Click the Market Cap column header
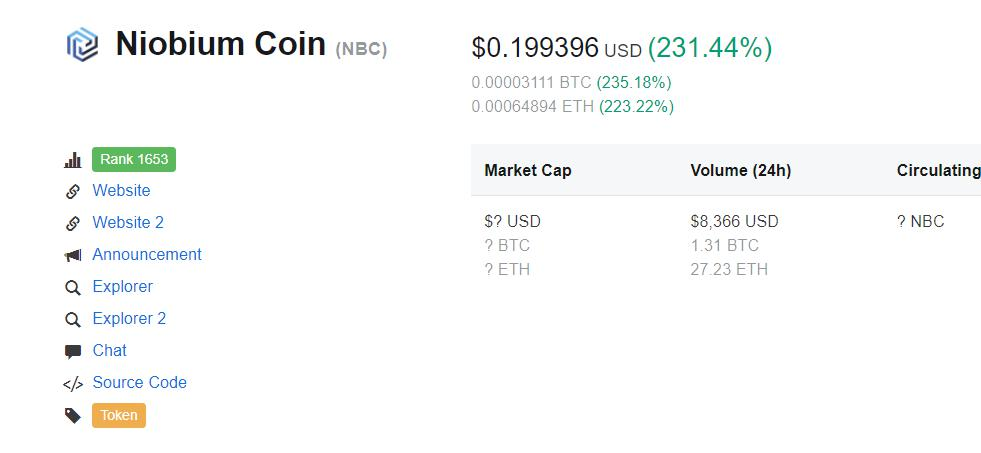 coord(528,171)
